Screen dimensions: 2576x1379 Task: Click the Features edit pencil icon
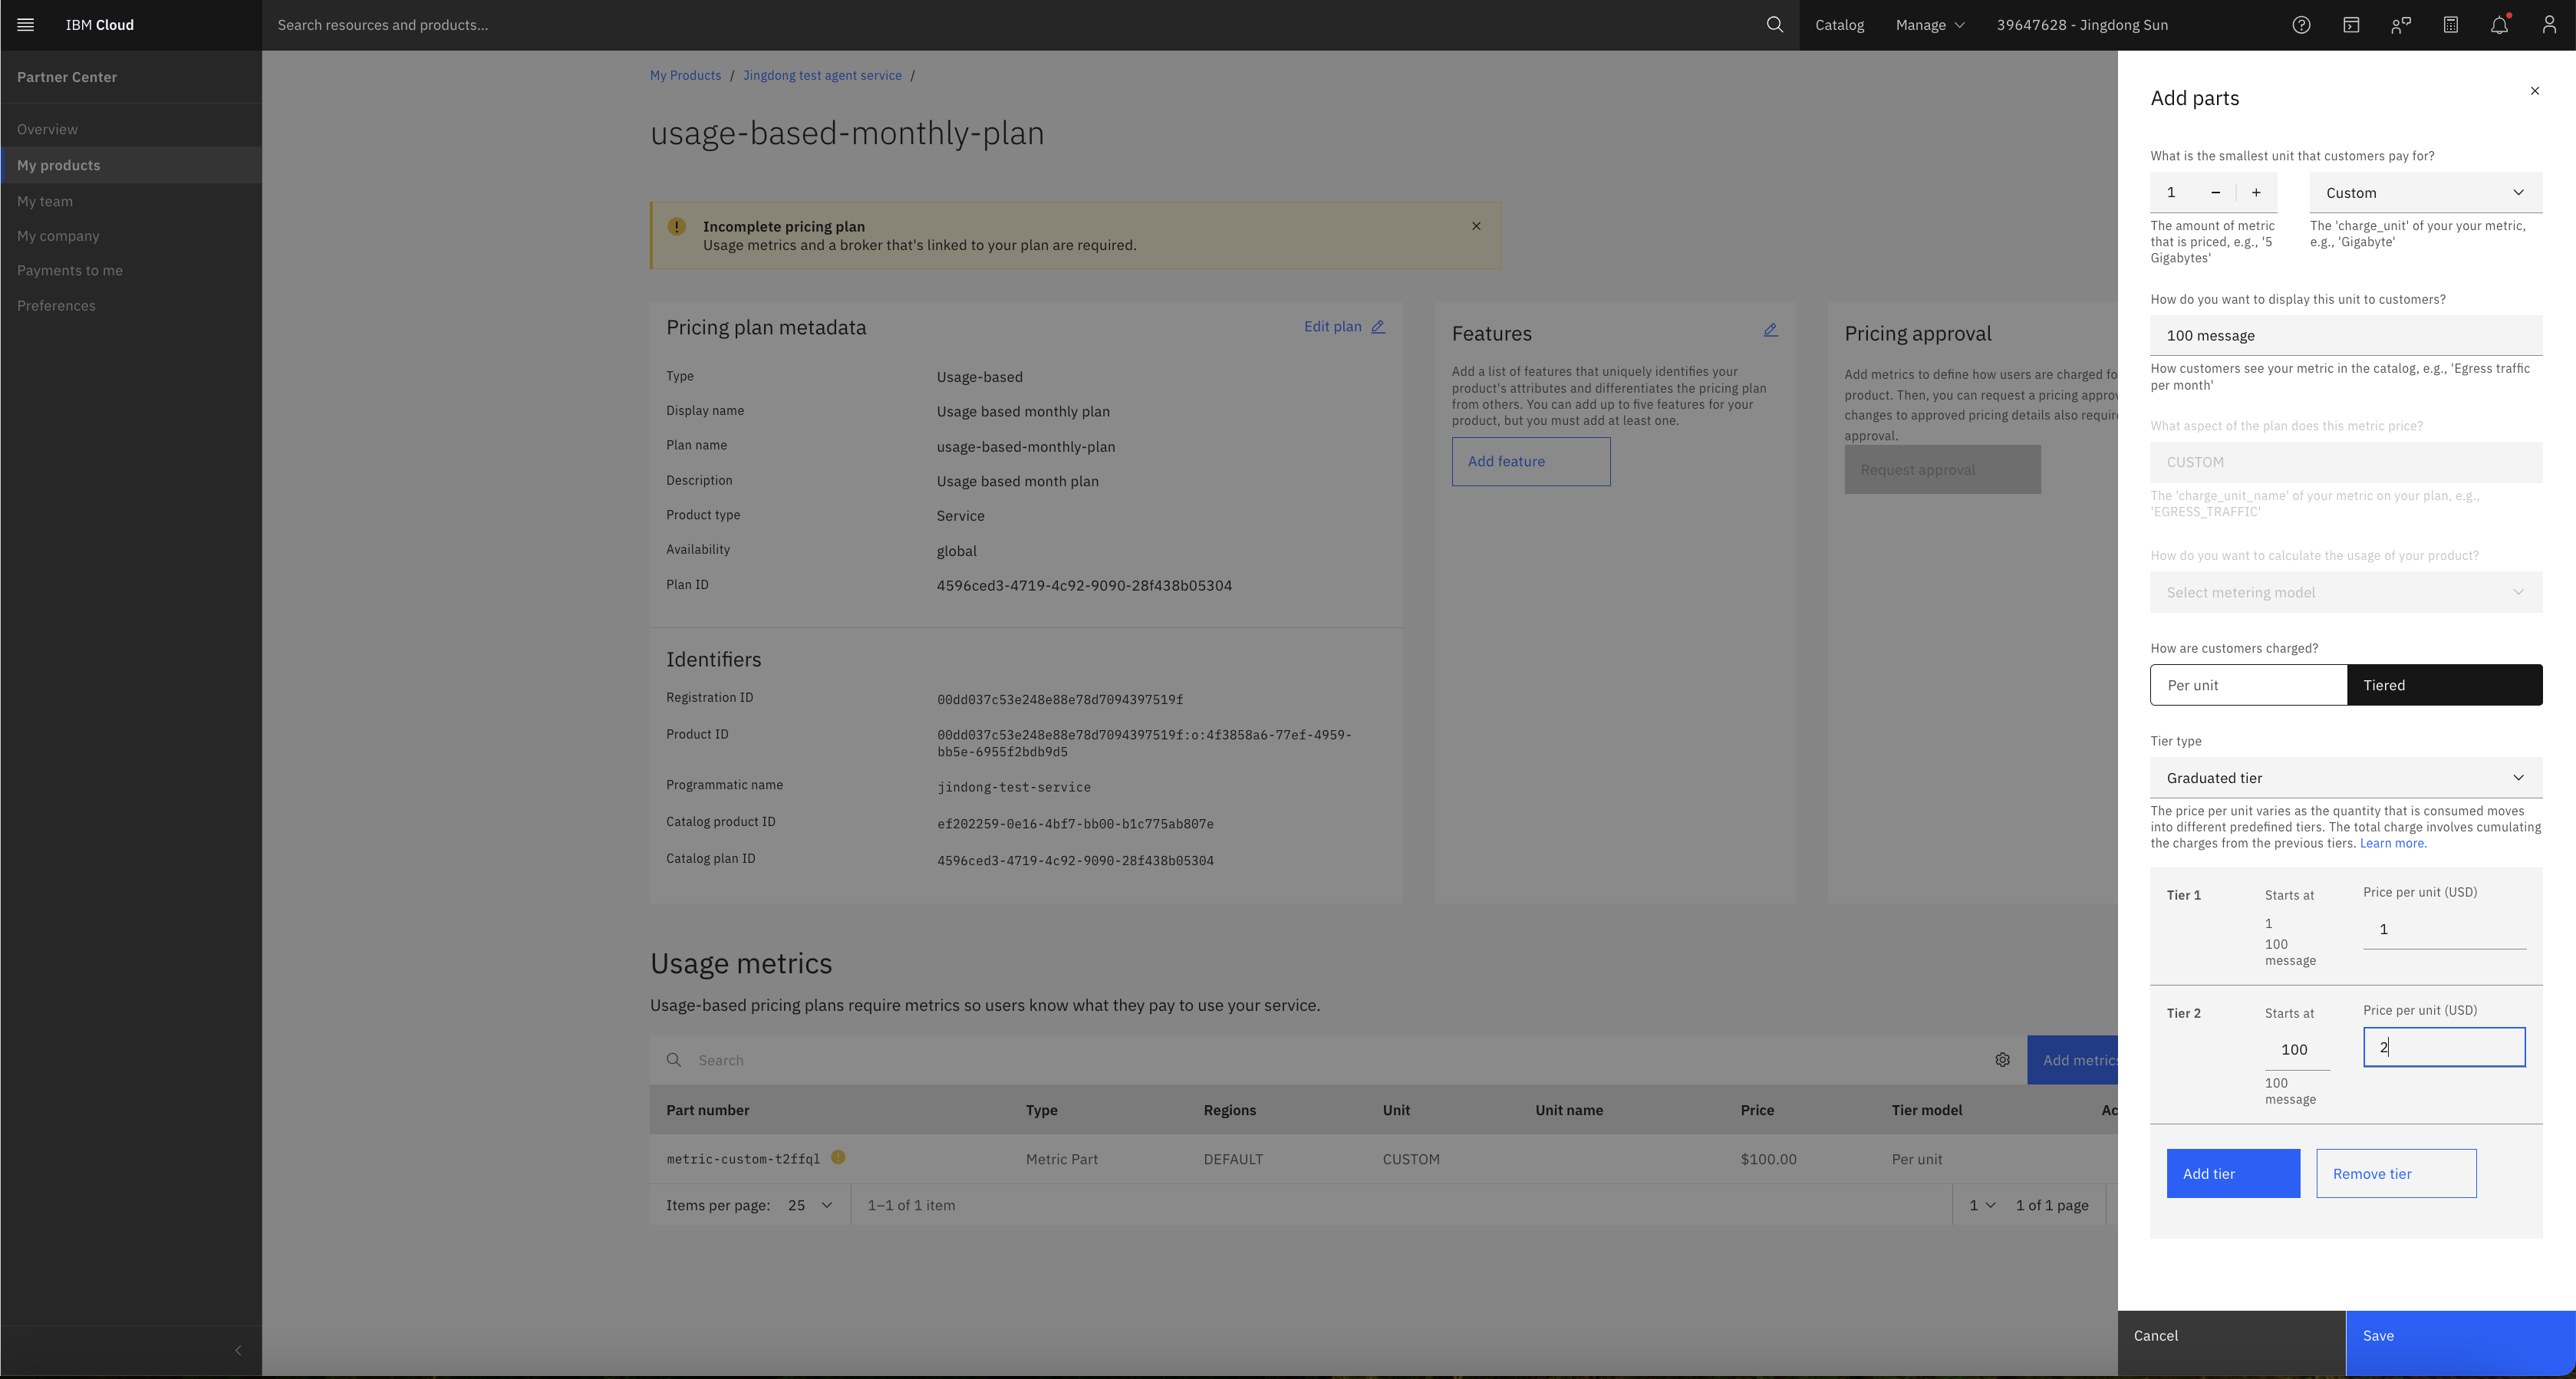click(x=1770, y=330)
